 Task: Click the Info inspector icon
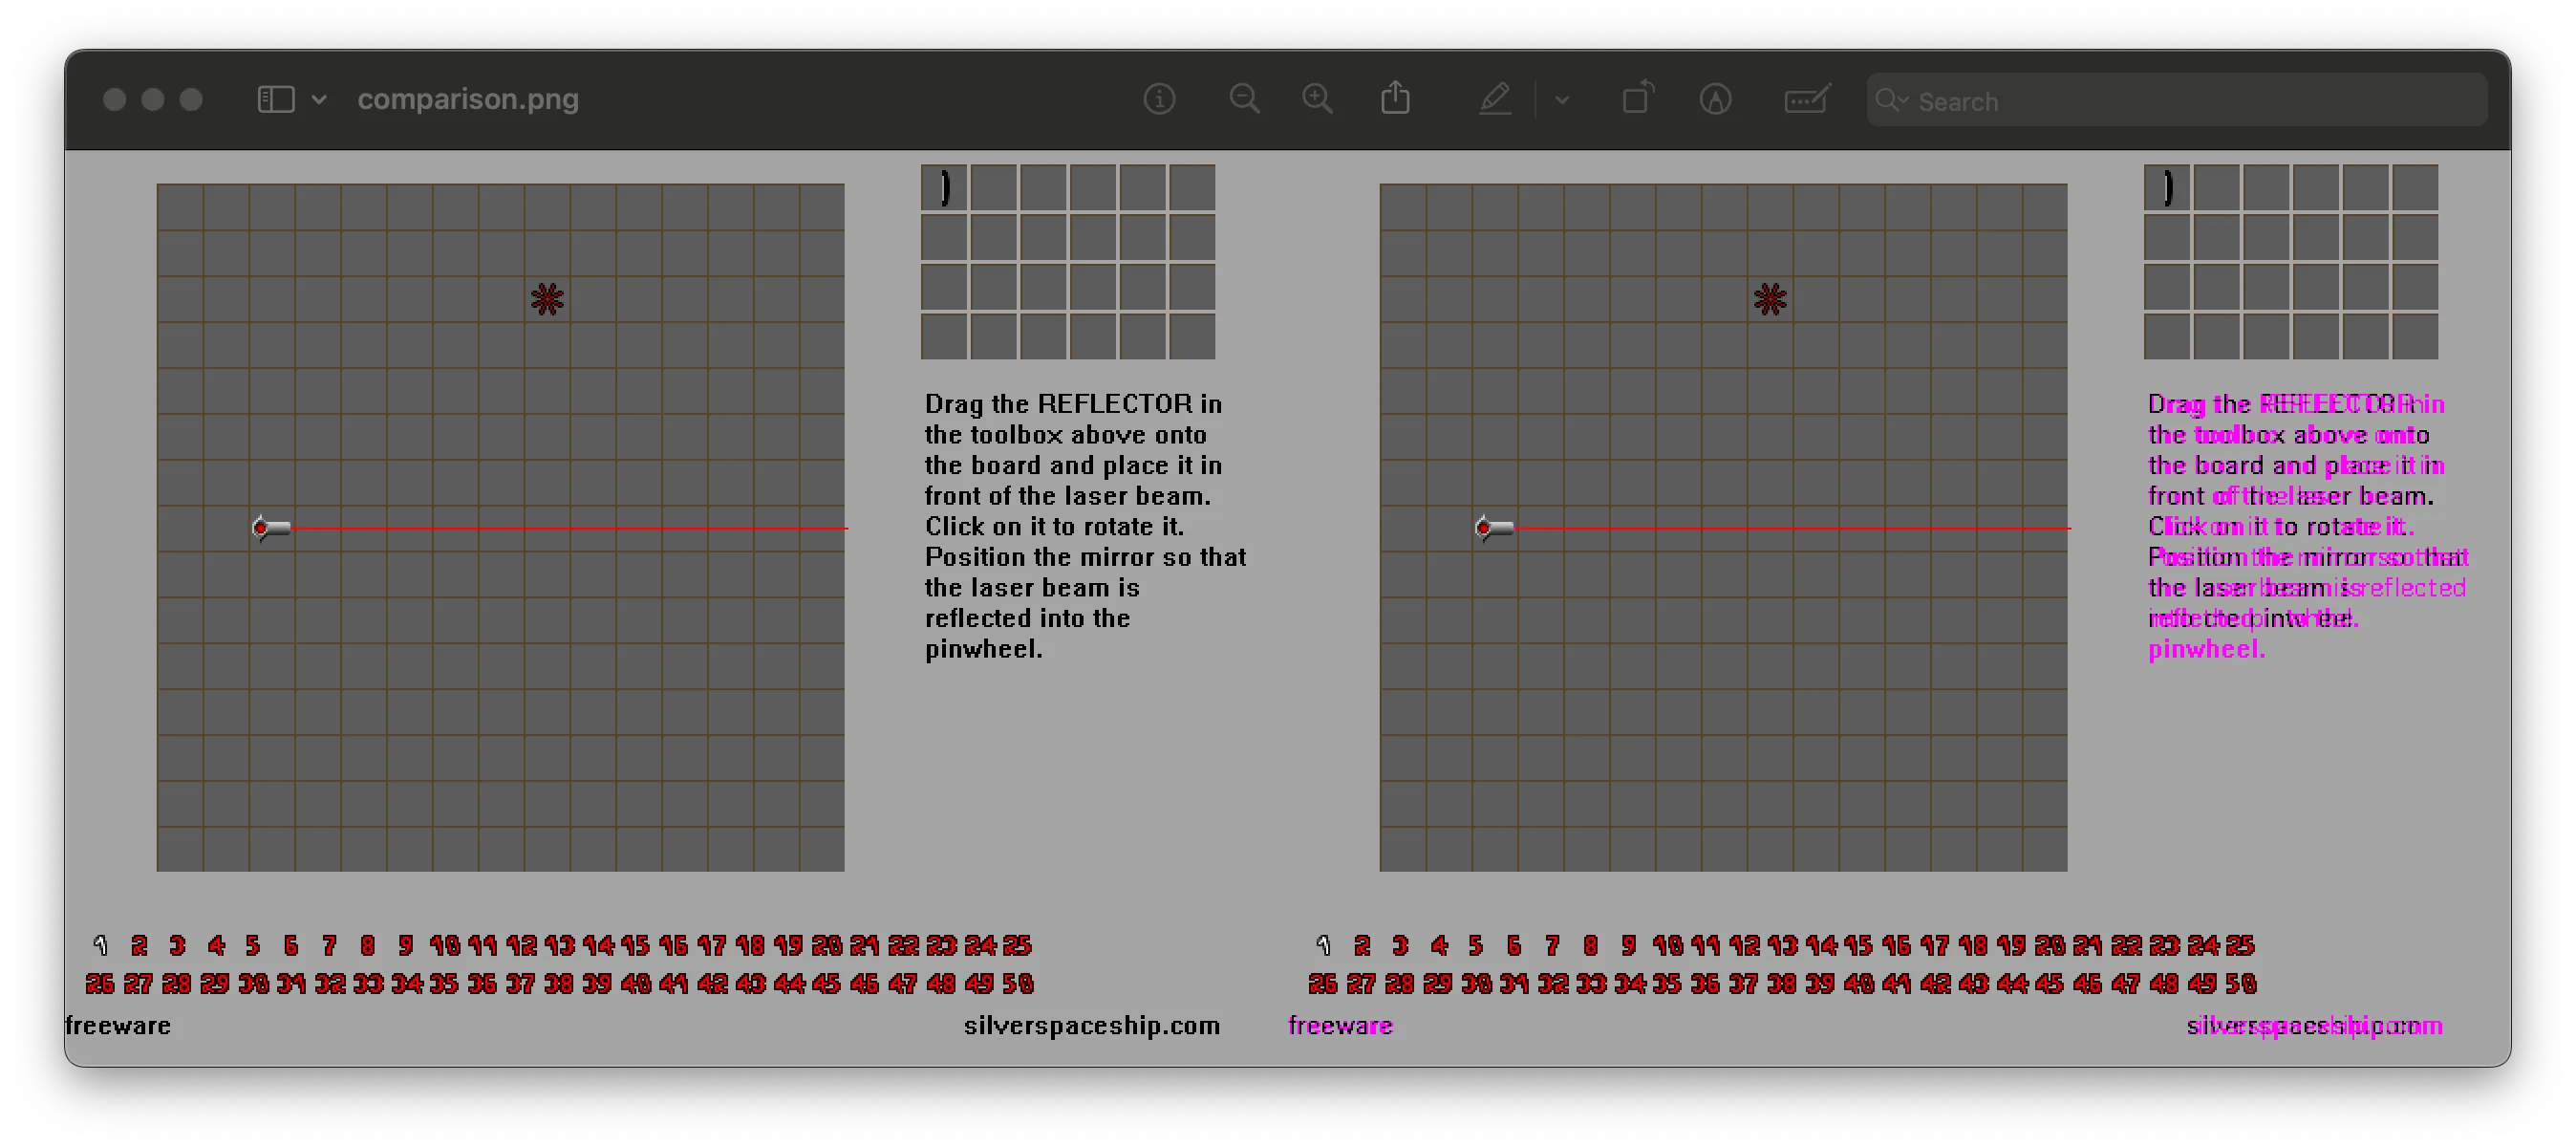[x=1159, y=99]
